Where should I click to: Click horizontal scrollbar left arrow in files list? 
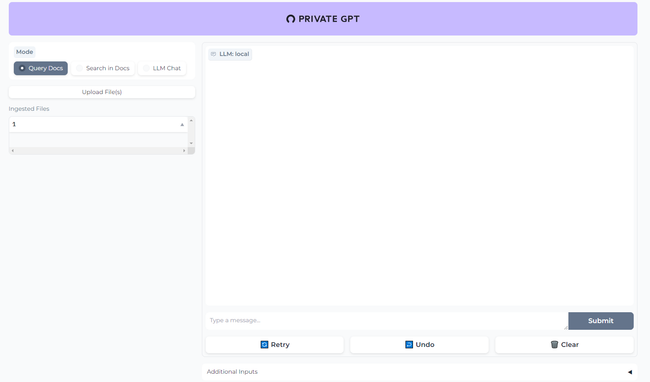click(x=12, y=151)
